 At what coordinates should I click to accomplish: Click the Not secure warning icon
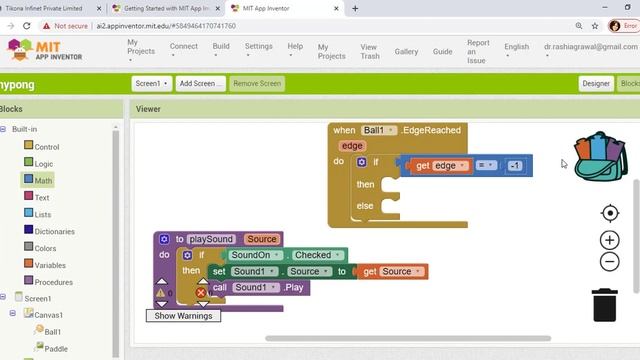47,26
